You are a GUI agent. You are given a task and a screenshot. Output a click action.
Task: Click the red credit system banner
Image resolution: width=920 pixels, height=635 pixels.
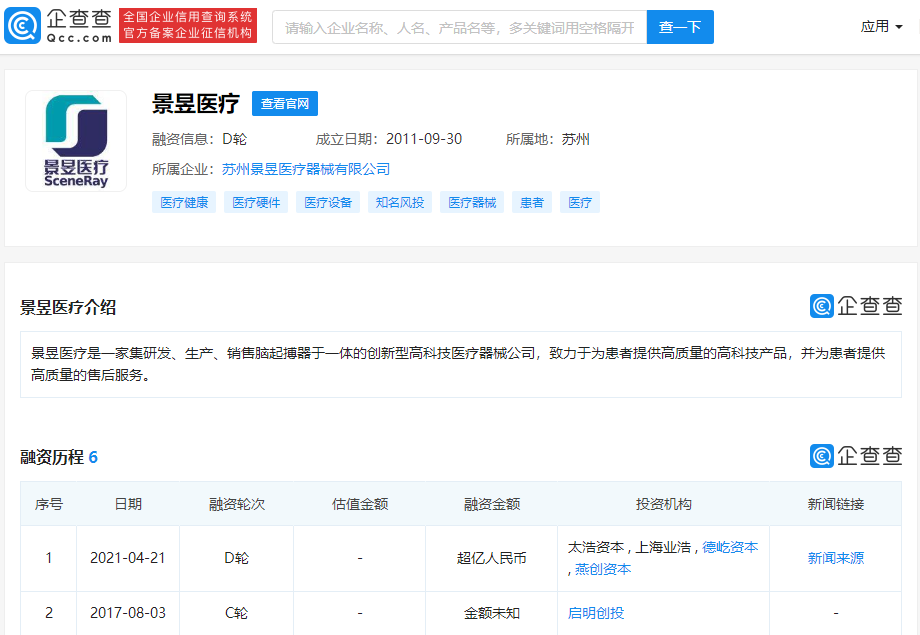pos(188,25)
